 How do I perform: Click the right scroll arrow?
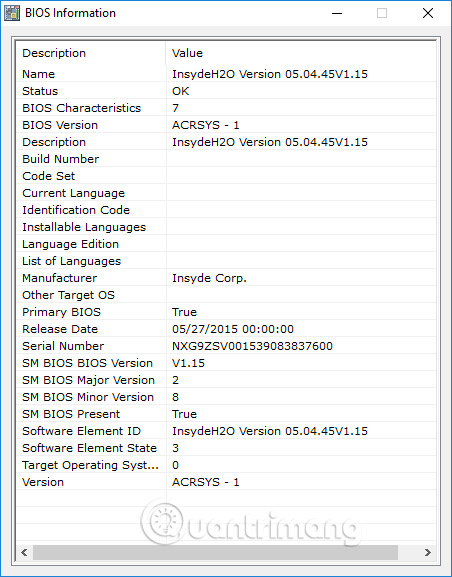point(428,552)
